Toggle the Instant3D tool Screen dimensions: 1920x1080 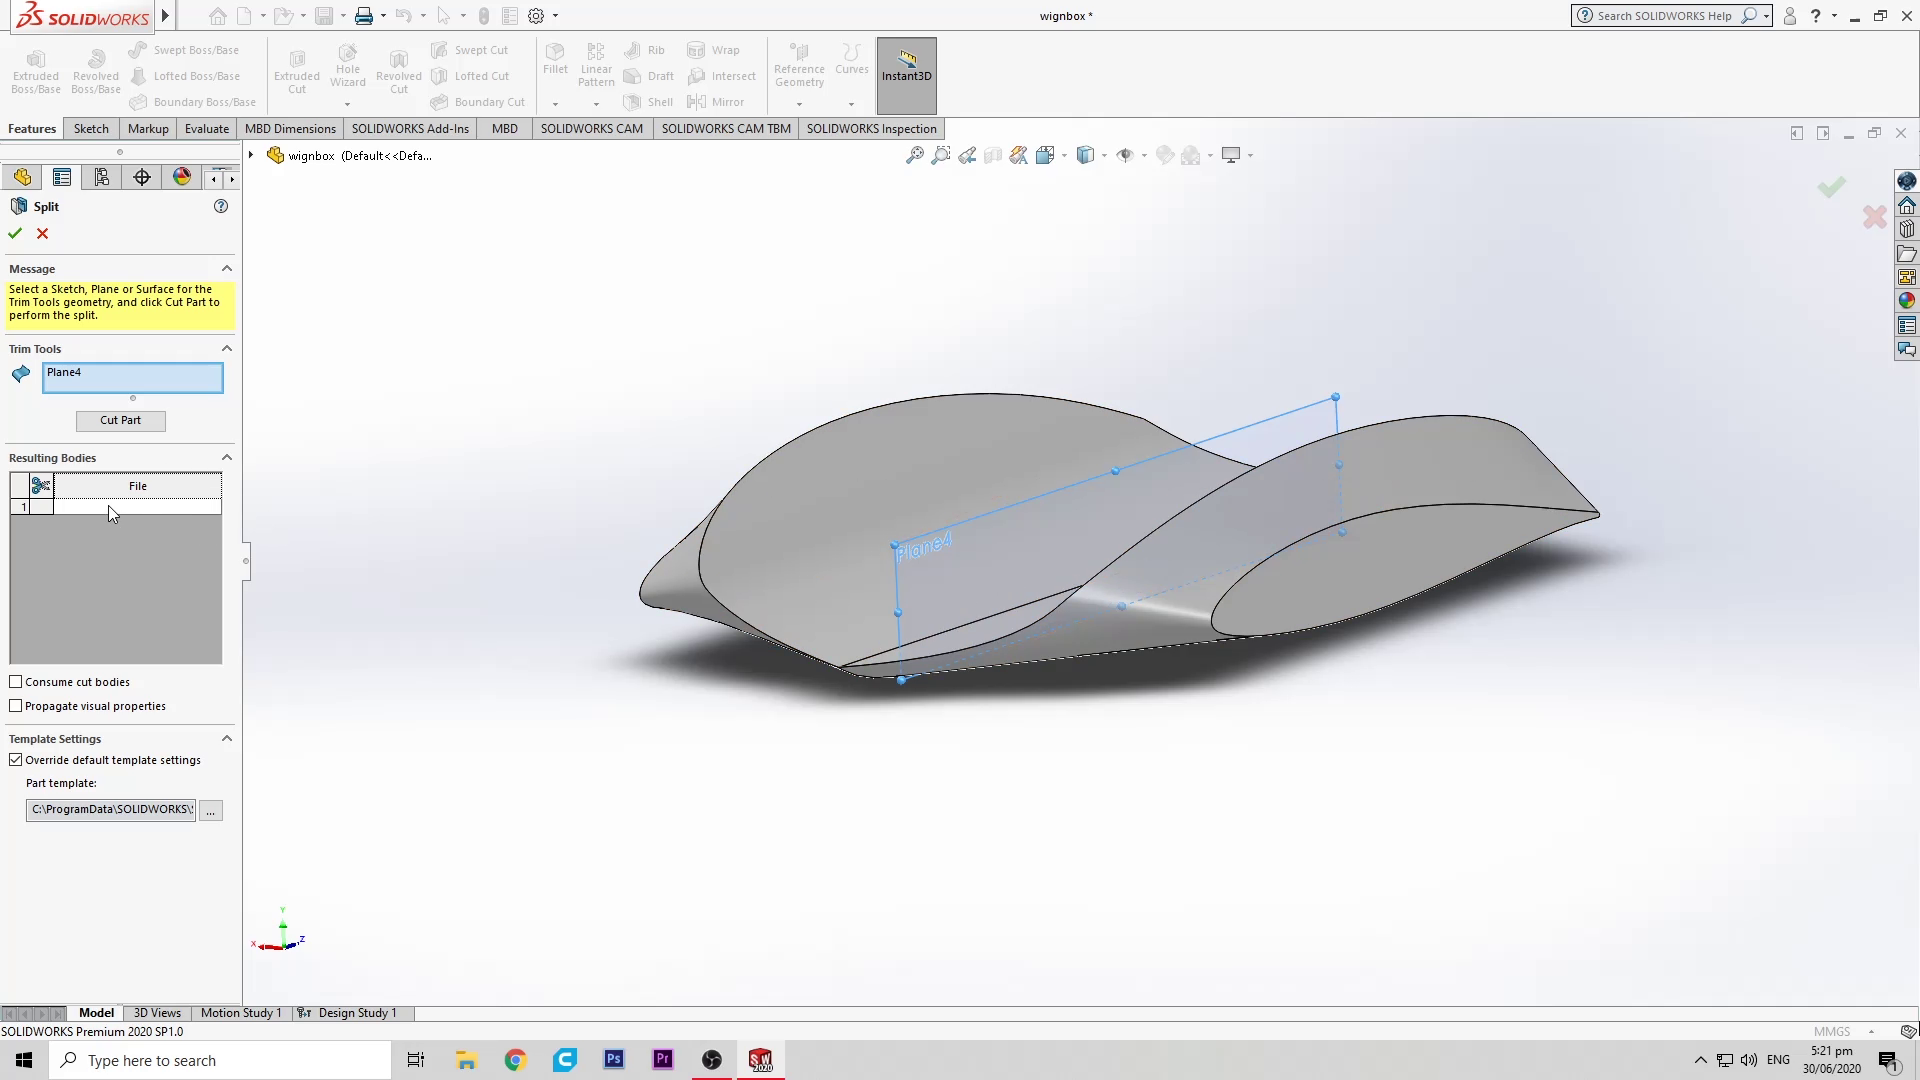pyautogui.click(x=906, y=75)
